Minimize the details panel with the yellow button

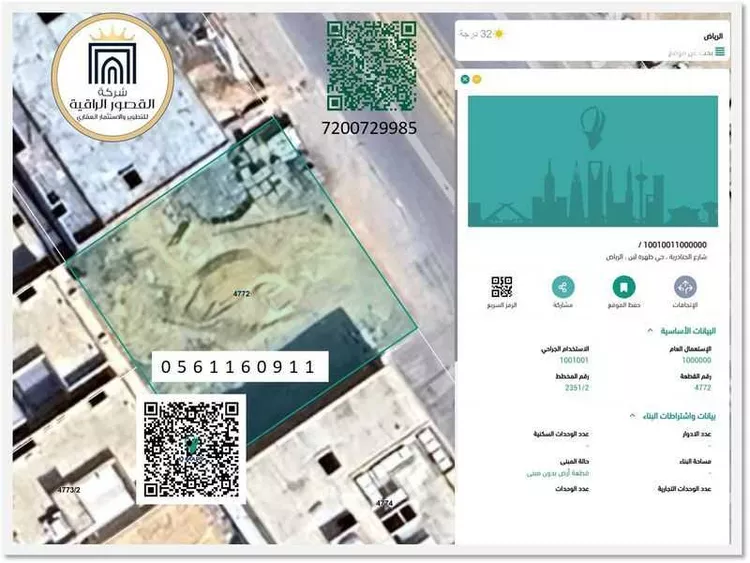476,79
